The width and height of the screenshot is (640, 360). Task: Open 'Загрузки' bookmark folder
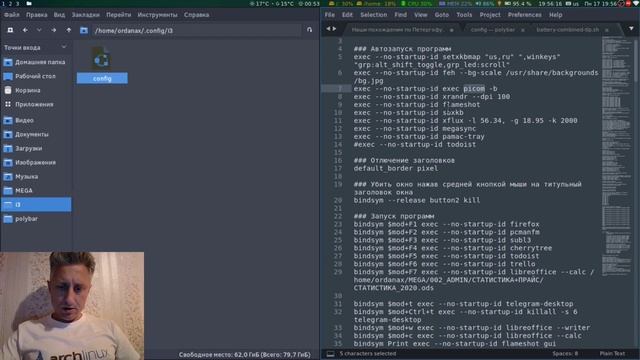point(36,149)
